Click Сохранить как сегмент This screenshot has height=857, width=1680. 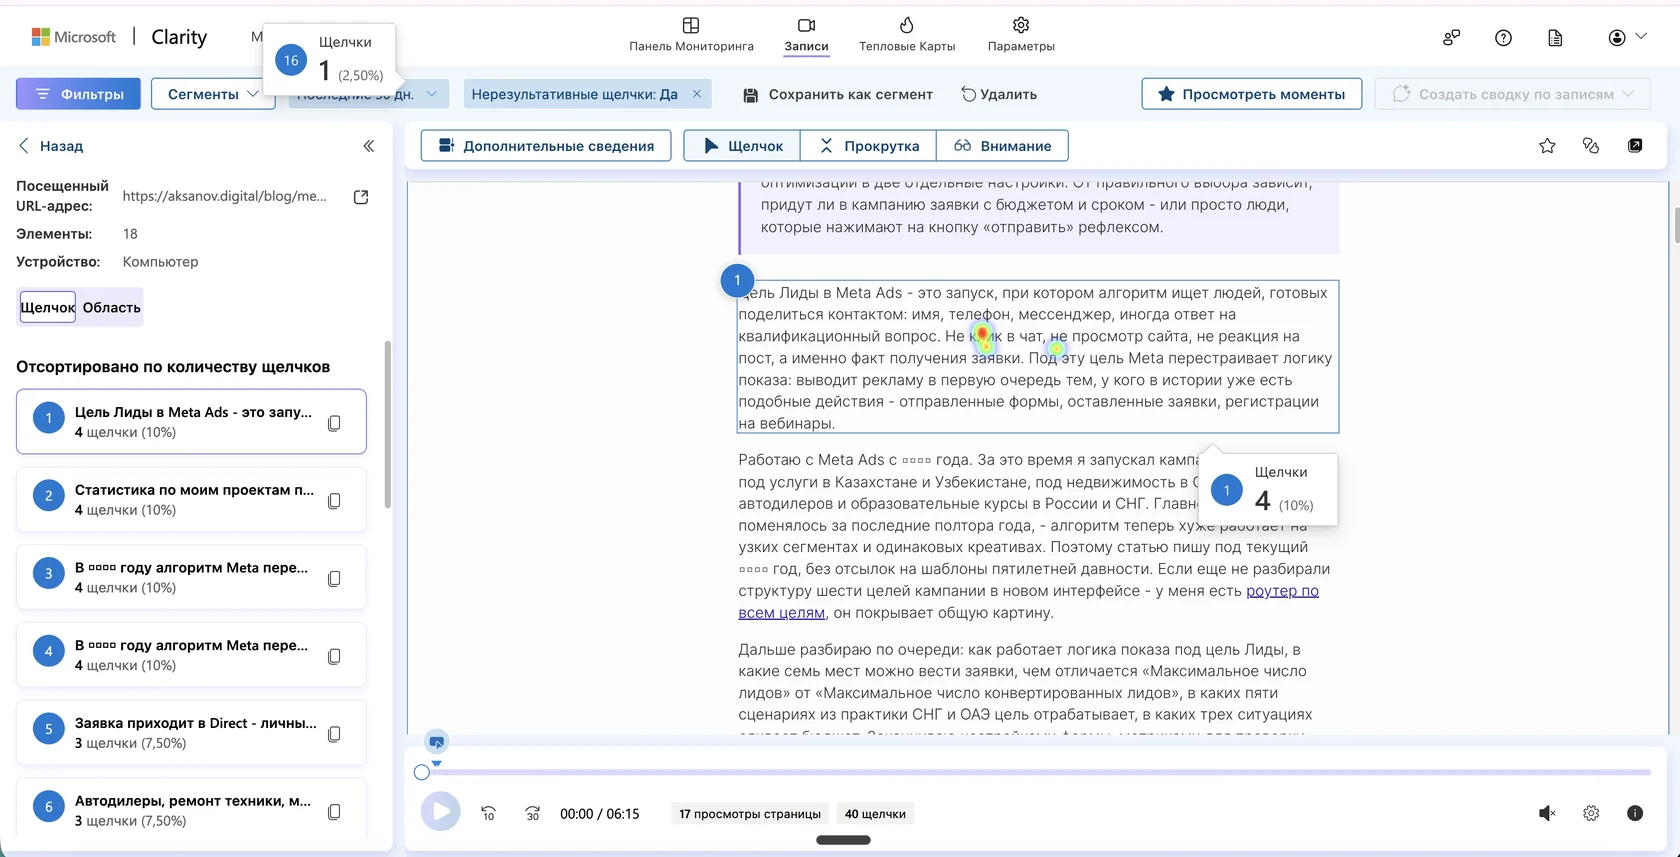click(x=838, y=94)
